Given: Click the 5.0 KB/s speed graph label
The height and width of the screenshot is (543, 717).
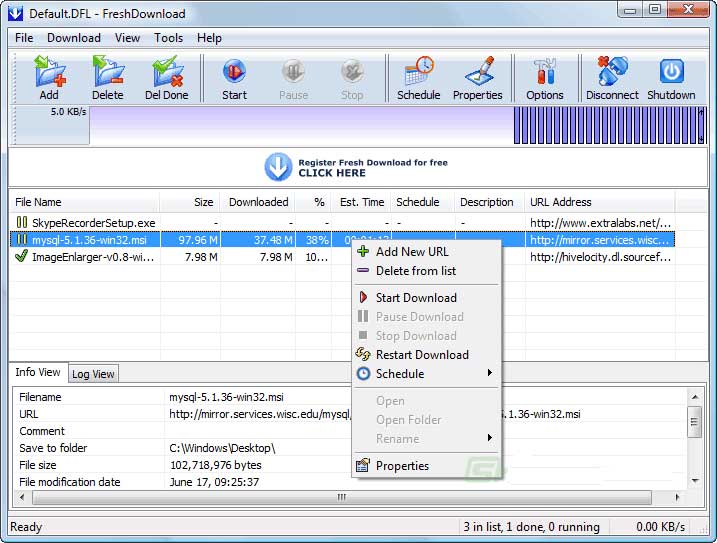Looking at the screenshot, I should pyautogui.click(x=68, y=112).
